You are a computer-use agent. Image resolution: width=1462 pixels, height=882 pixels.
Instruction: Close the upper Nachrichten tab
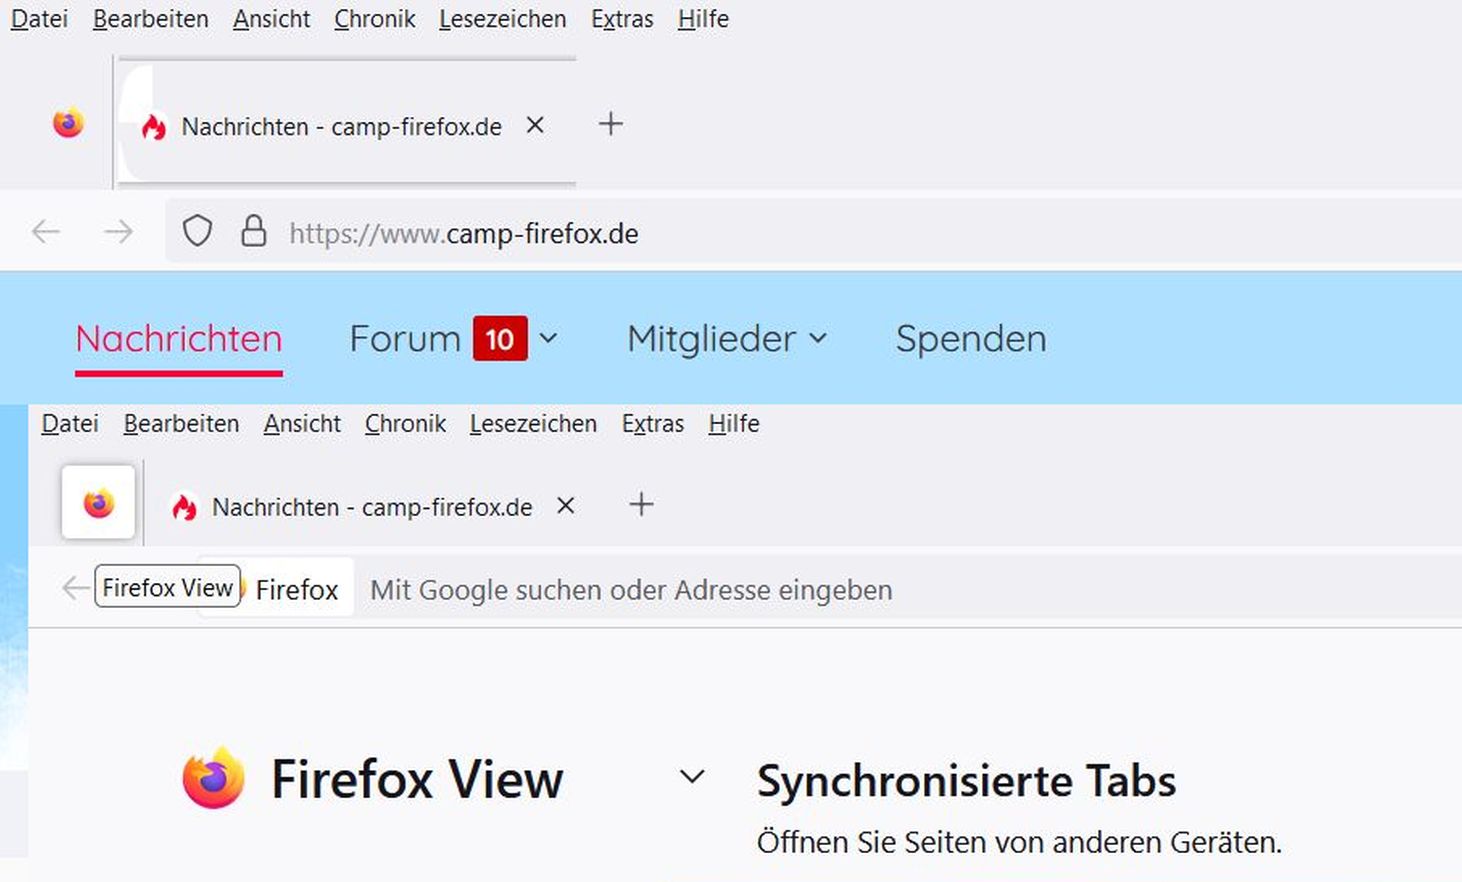pyautogui.click(x=535, y=125)
